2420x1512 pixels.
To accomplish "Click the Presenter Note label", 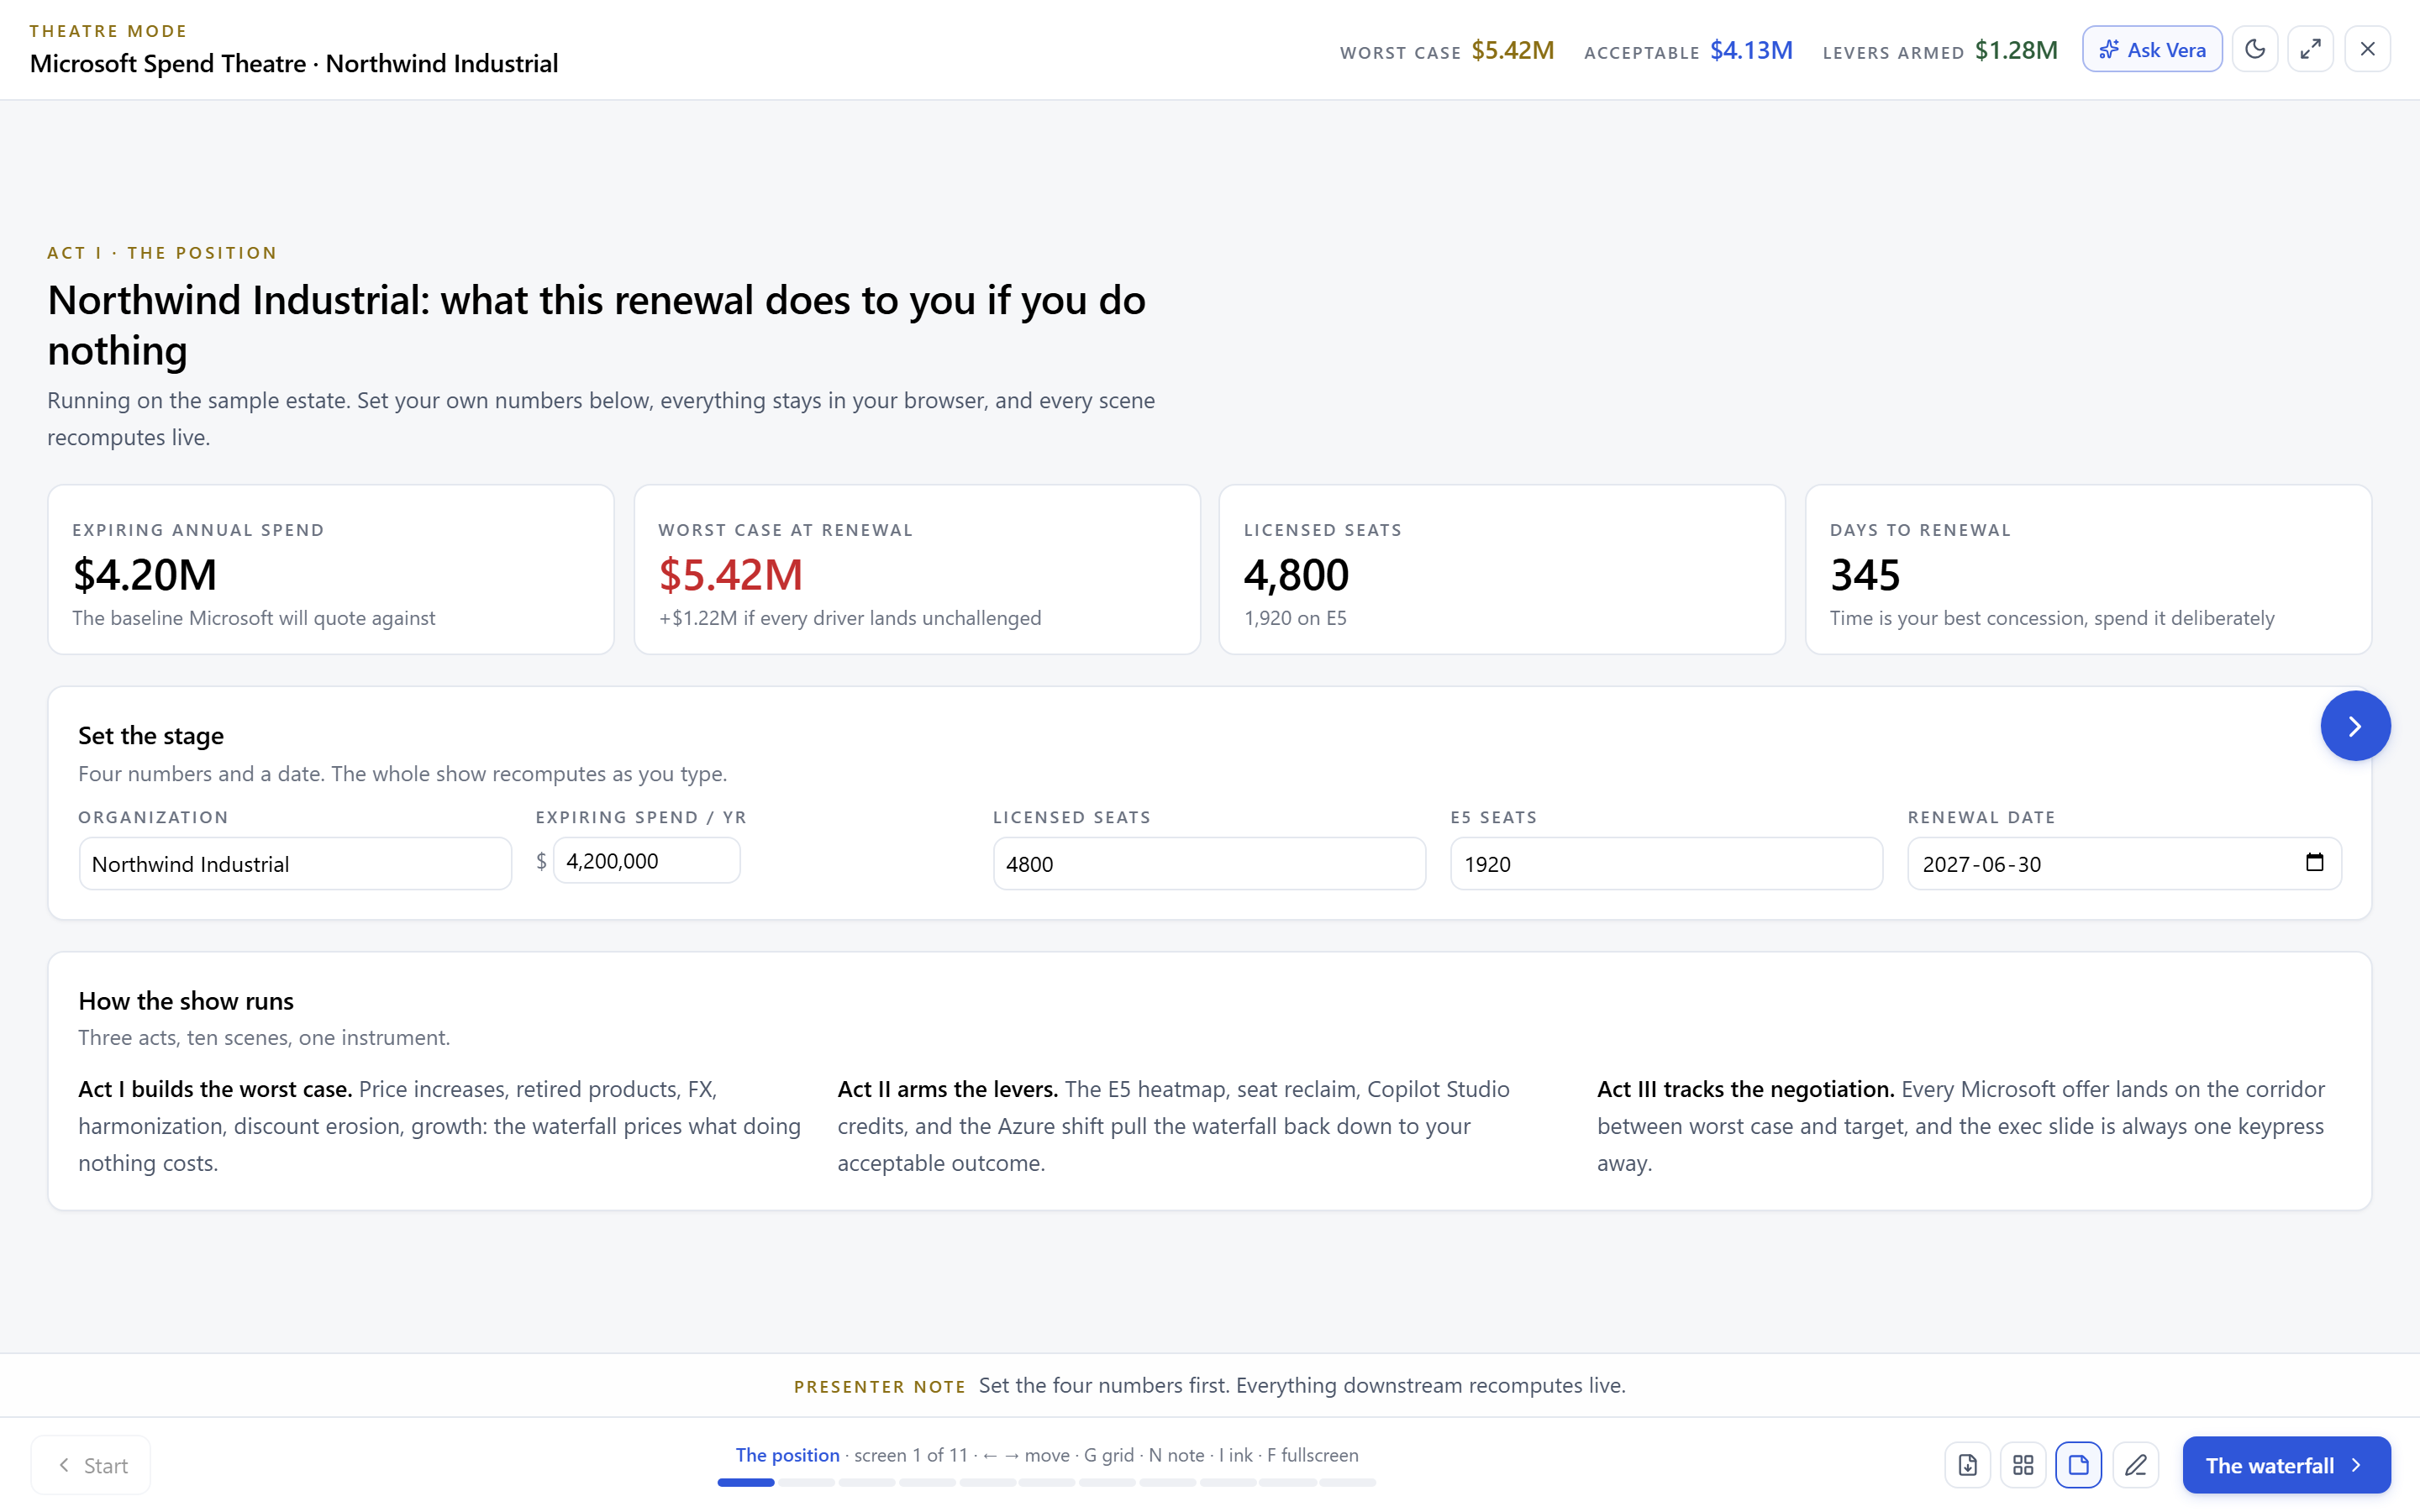I will (x=880, y=1387).
